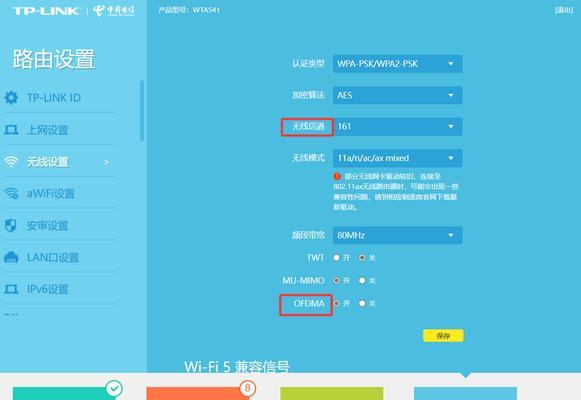Select TWT 关 radio button
Screen dimensions: 581x400
362,257
